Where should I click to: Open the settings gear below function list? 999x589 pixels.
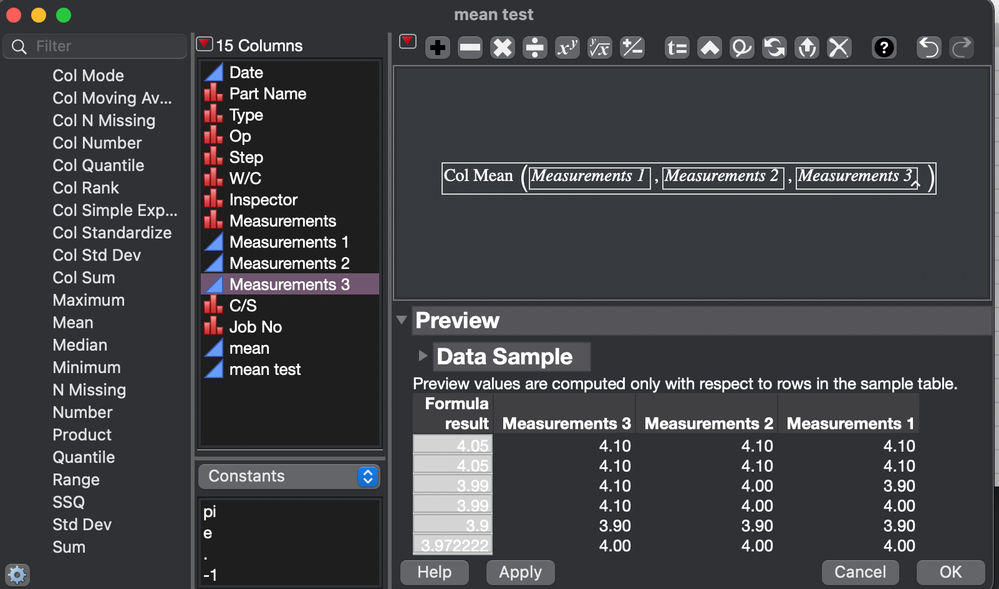tap(17, 575)
